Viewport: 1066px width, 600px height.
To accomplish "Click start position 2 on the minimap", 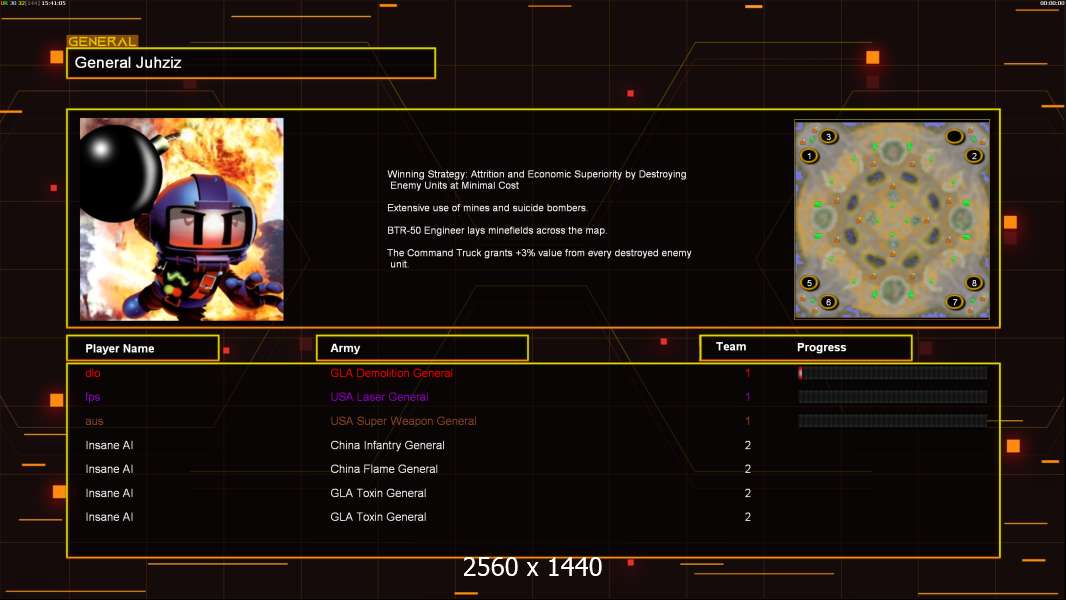I will pos(974,156).
